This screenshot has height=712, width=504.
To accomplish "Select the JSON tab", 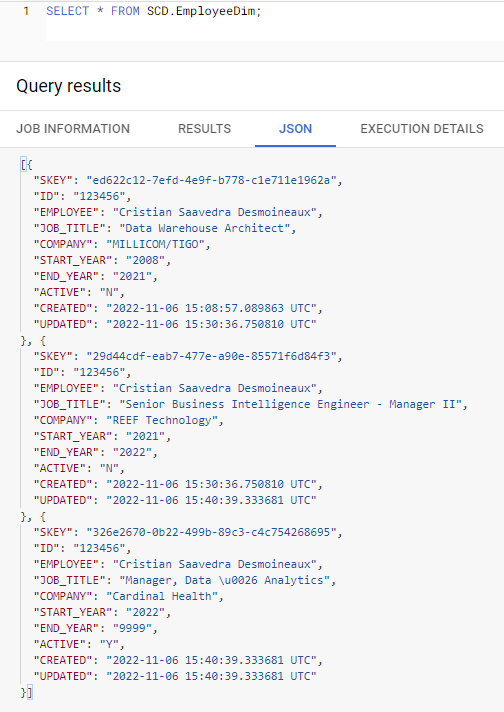I will point(295,129).
